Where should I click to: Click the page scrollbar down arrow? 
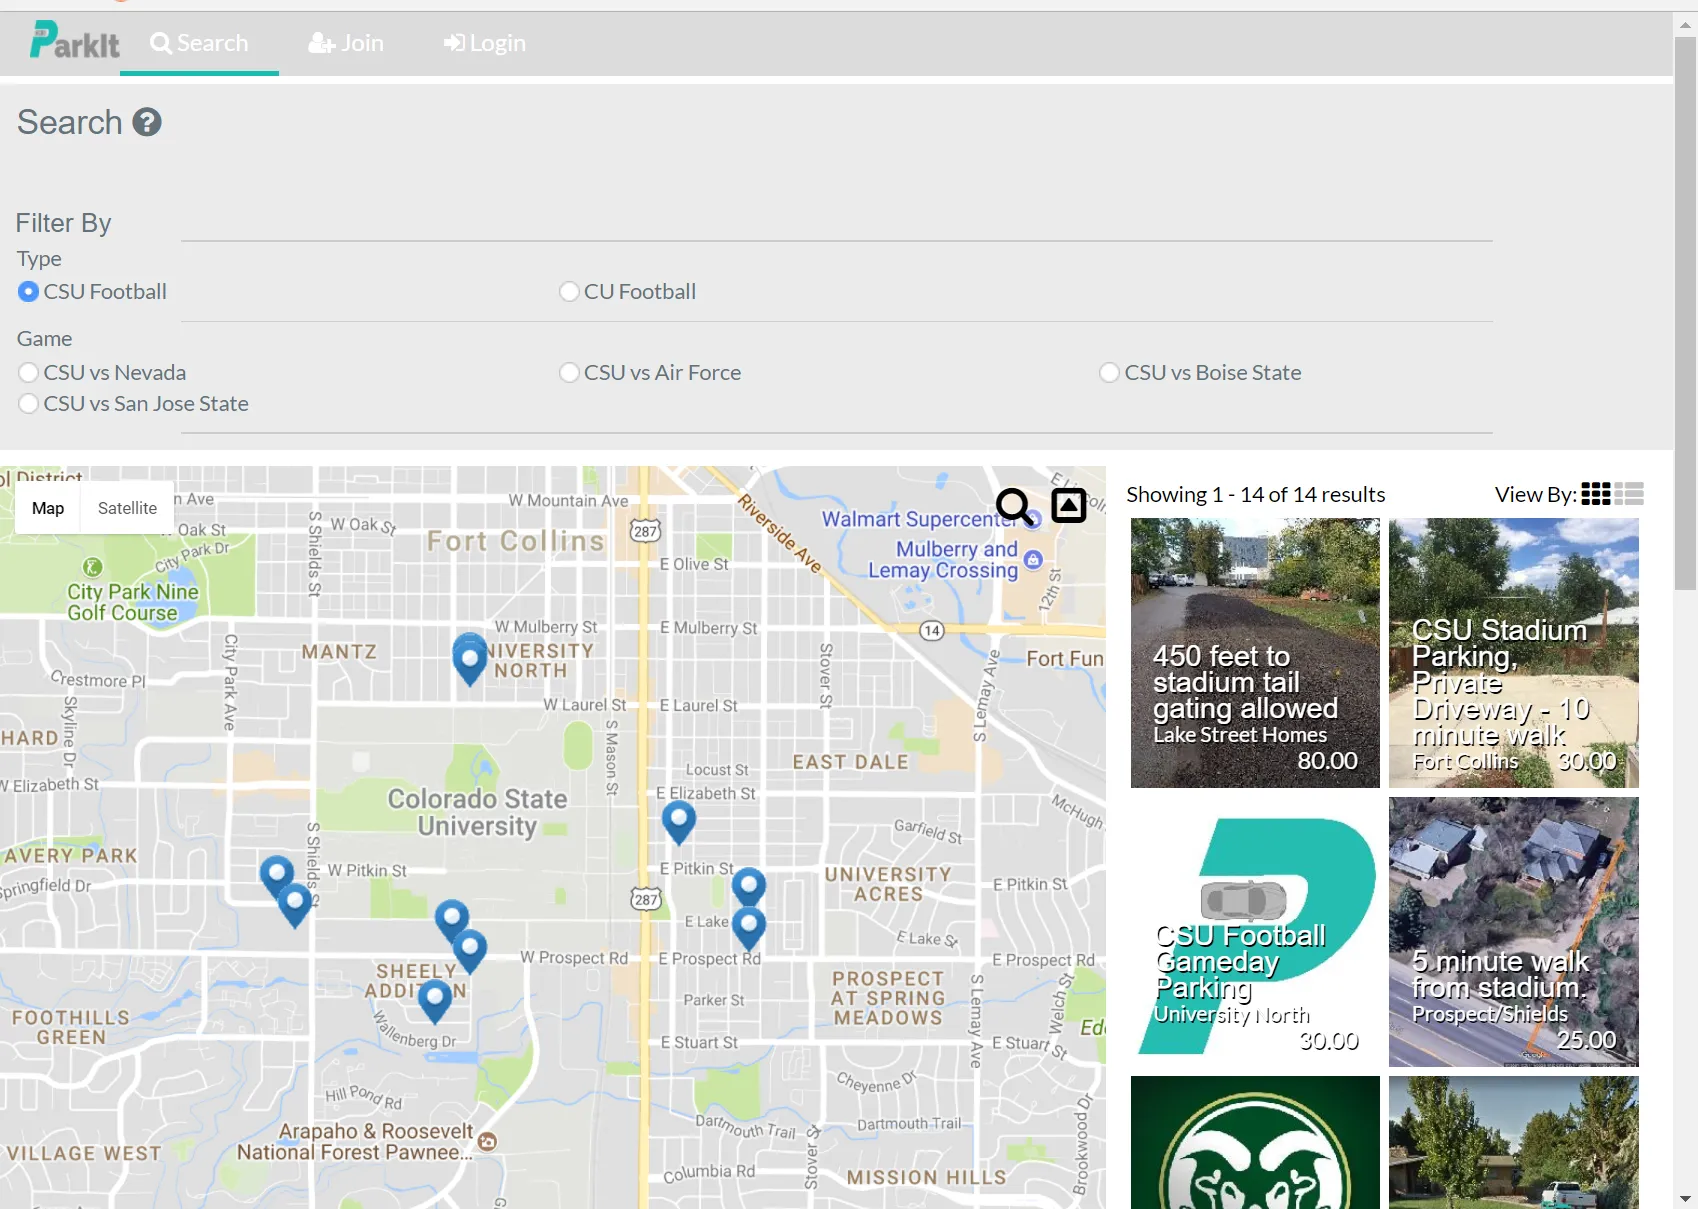click(1685, 1198)
